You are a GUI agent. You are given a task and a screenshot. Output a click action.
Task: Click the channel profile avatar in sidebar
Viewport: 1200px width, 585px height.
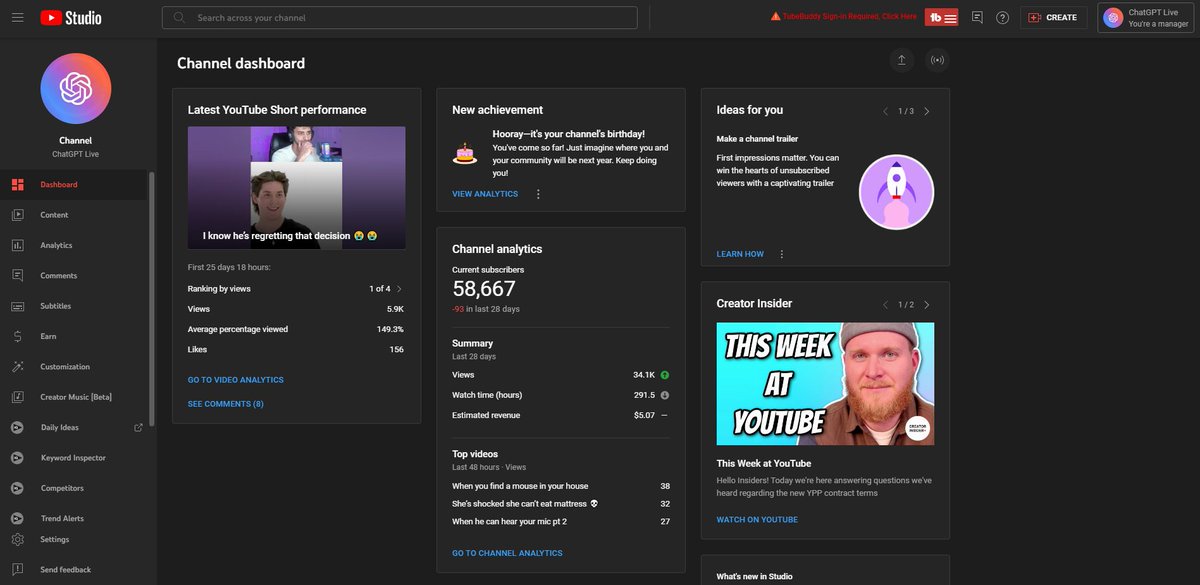[x=76, y=89]
